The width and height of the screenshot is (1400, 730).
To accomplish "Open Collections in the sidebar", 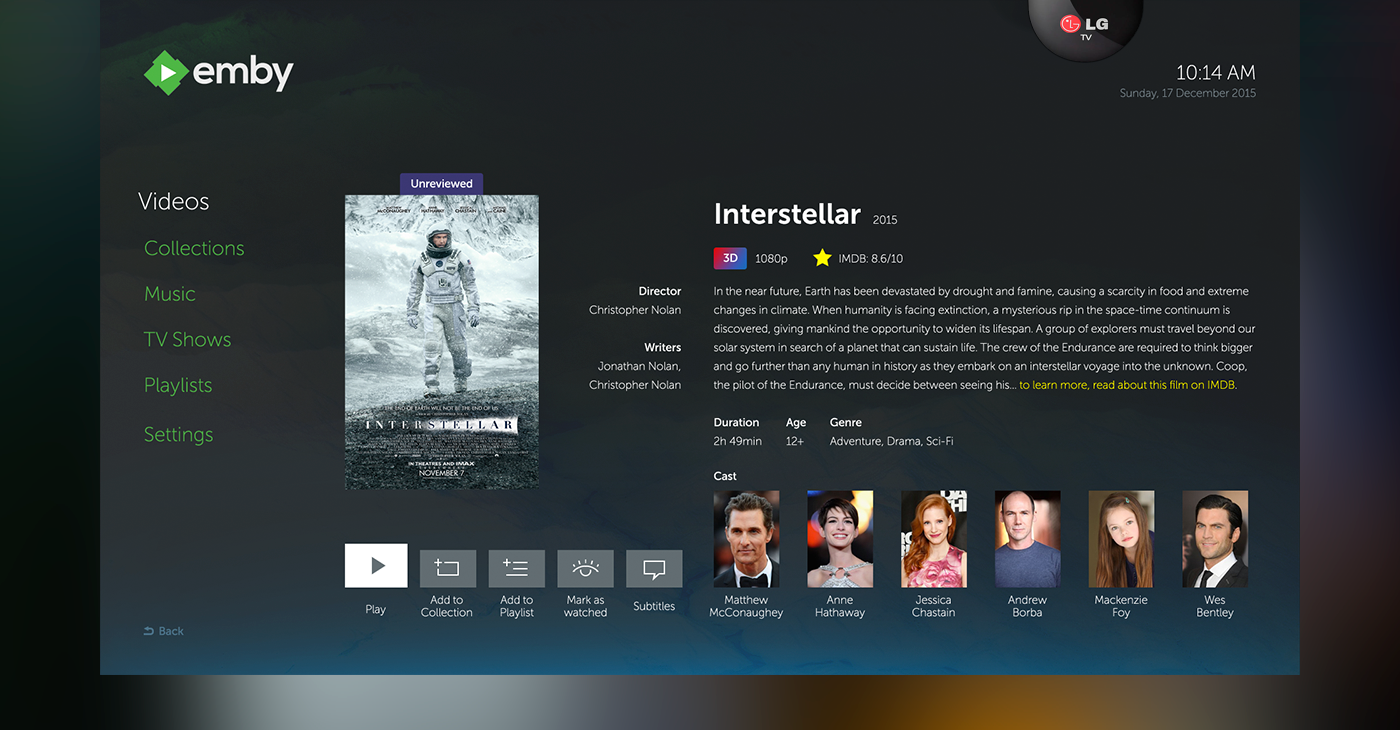I will click(x=194, y=248).
